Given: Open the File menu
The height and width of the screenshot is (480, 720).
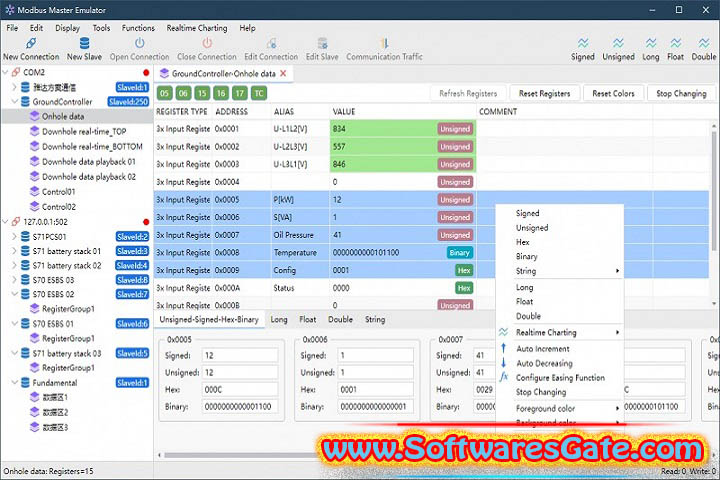Looking at the screenshot, I should click(12, 28).
